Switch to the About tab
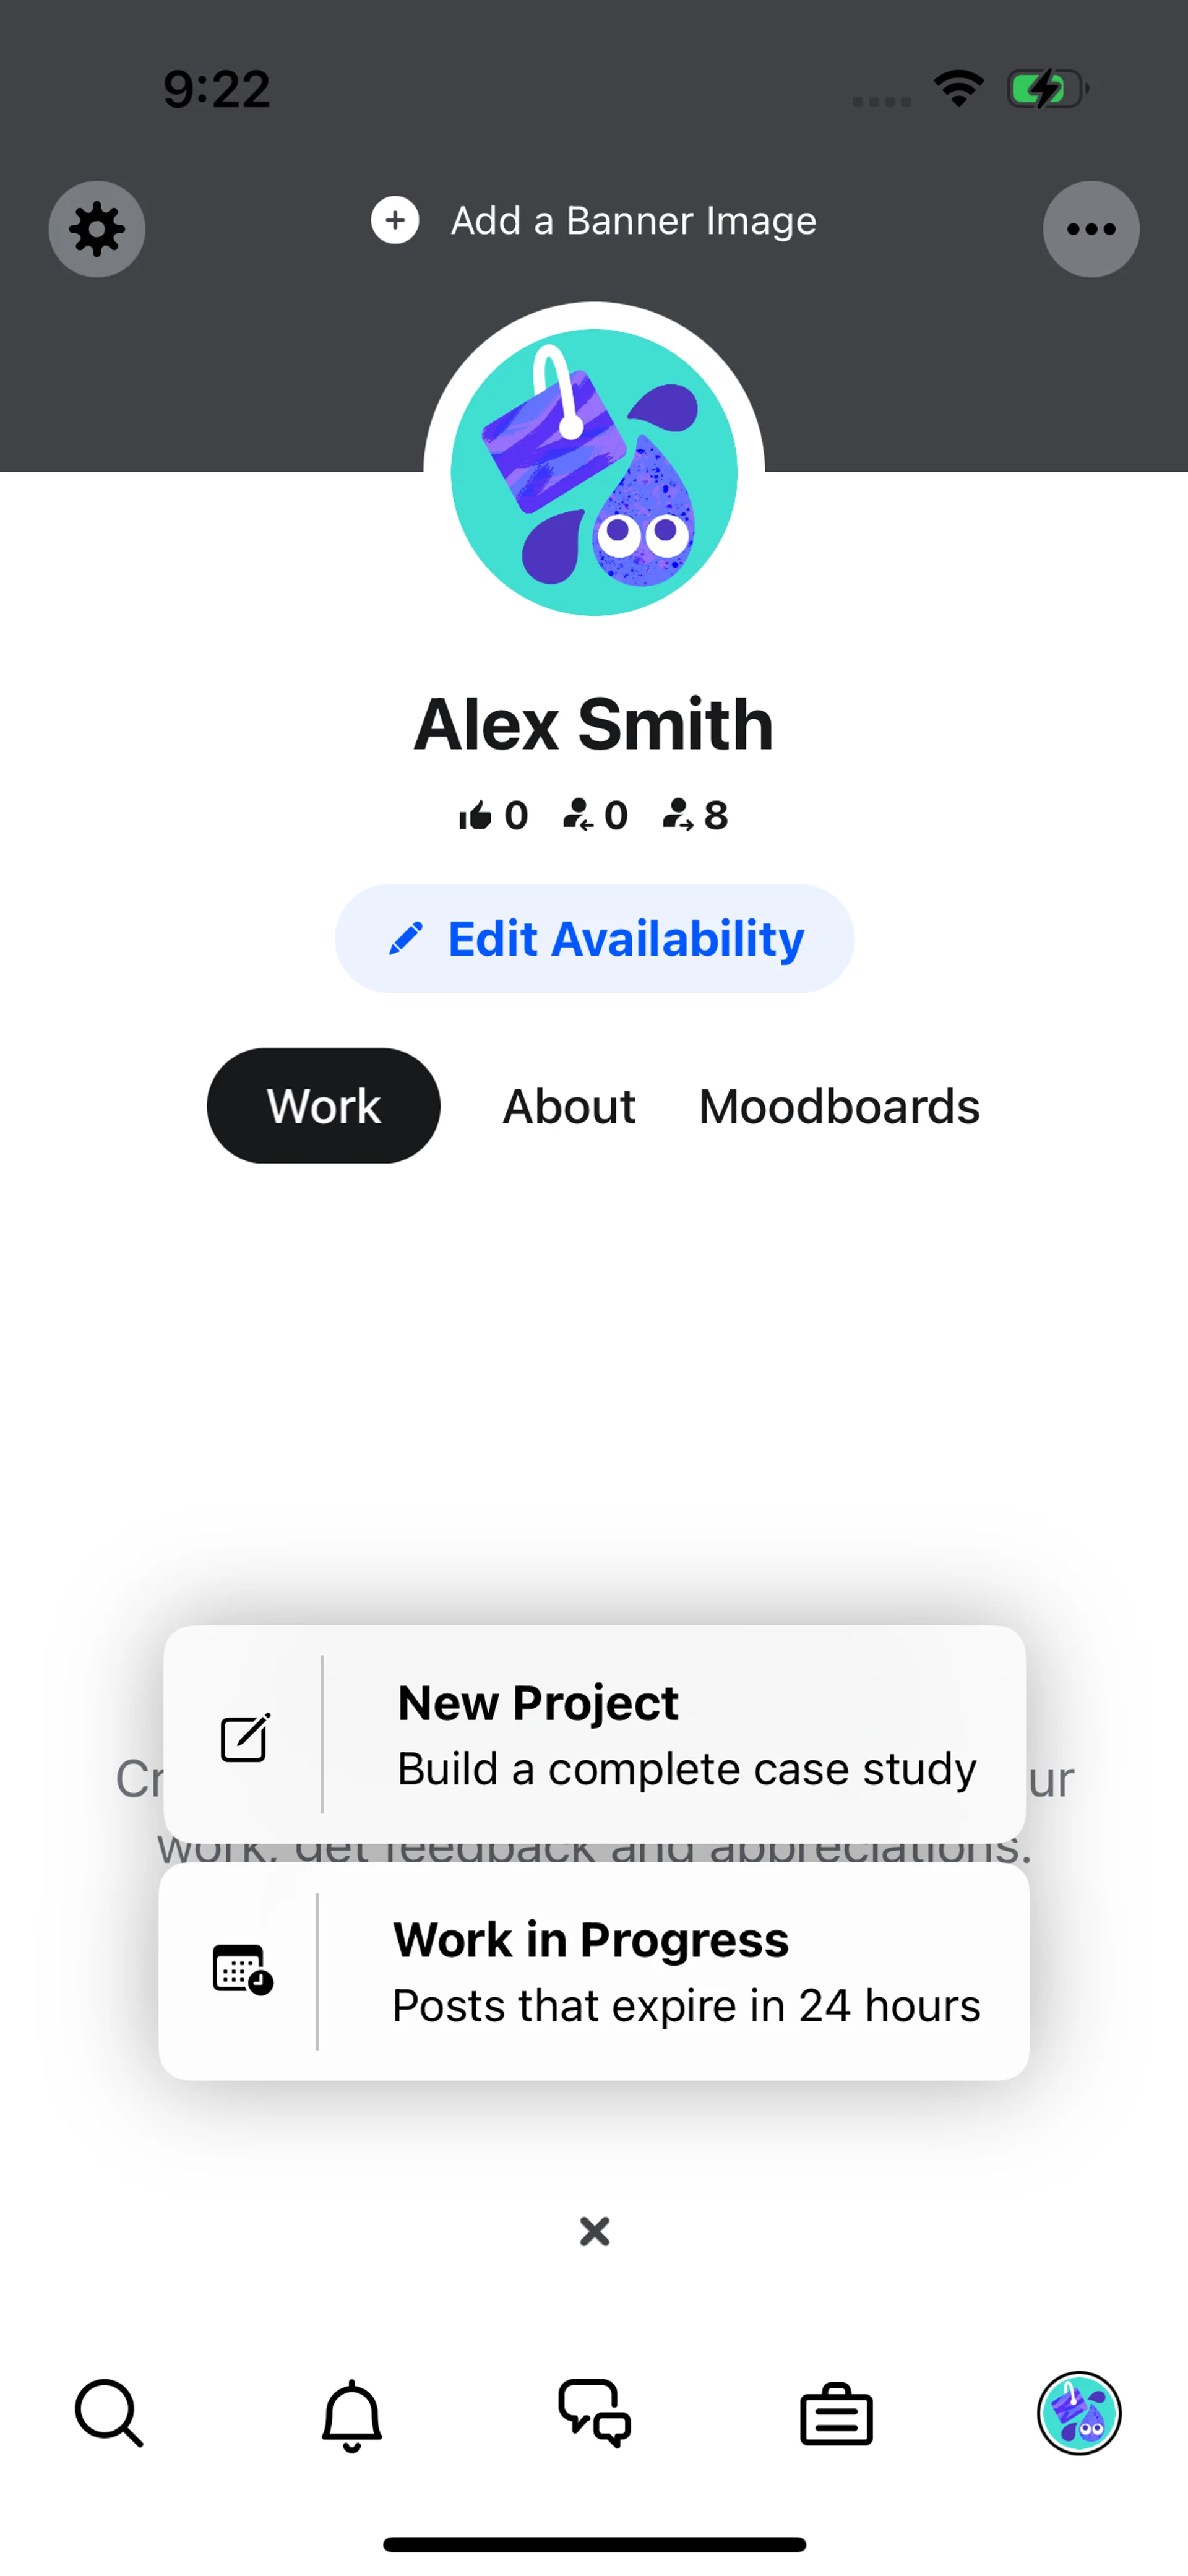Image resolution: width=1188 pixels, height=2576 pixels. point(569,1106)
